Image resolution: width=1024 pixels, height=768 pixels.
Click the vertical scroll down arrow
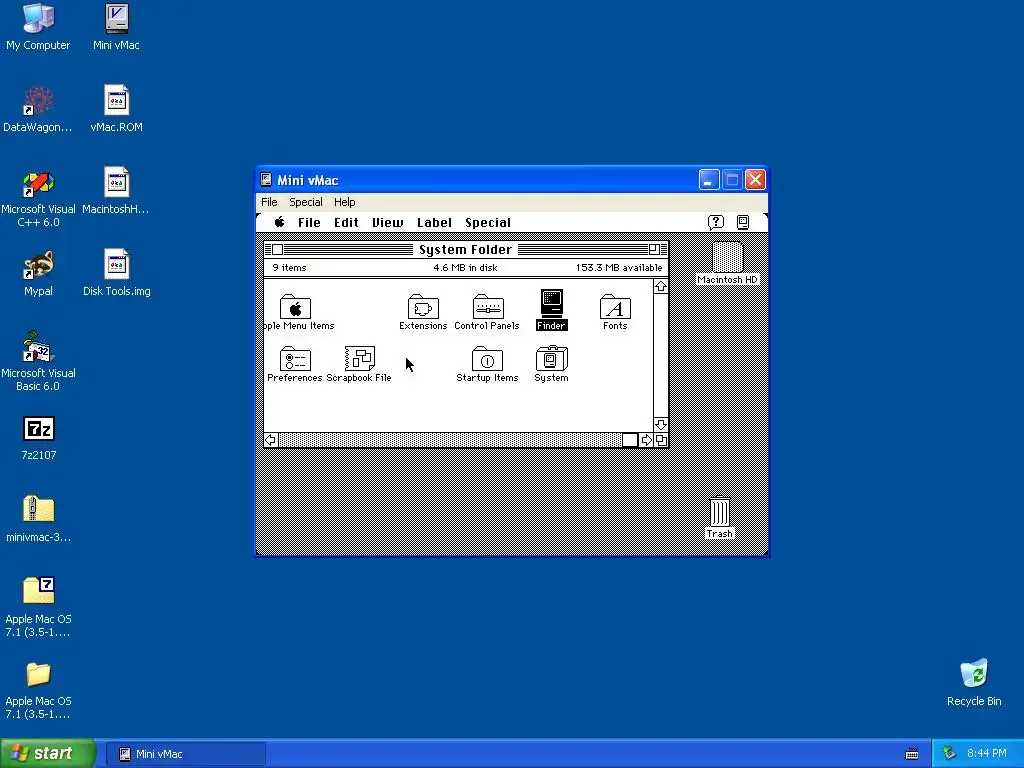(x=661, y=424)
